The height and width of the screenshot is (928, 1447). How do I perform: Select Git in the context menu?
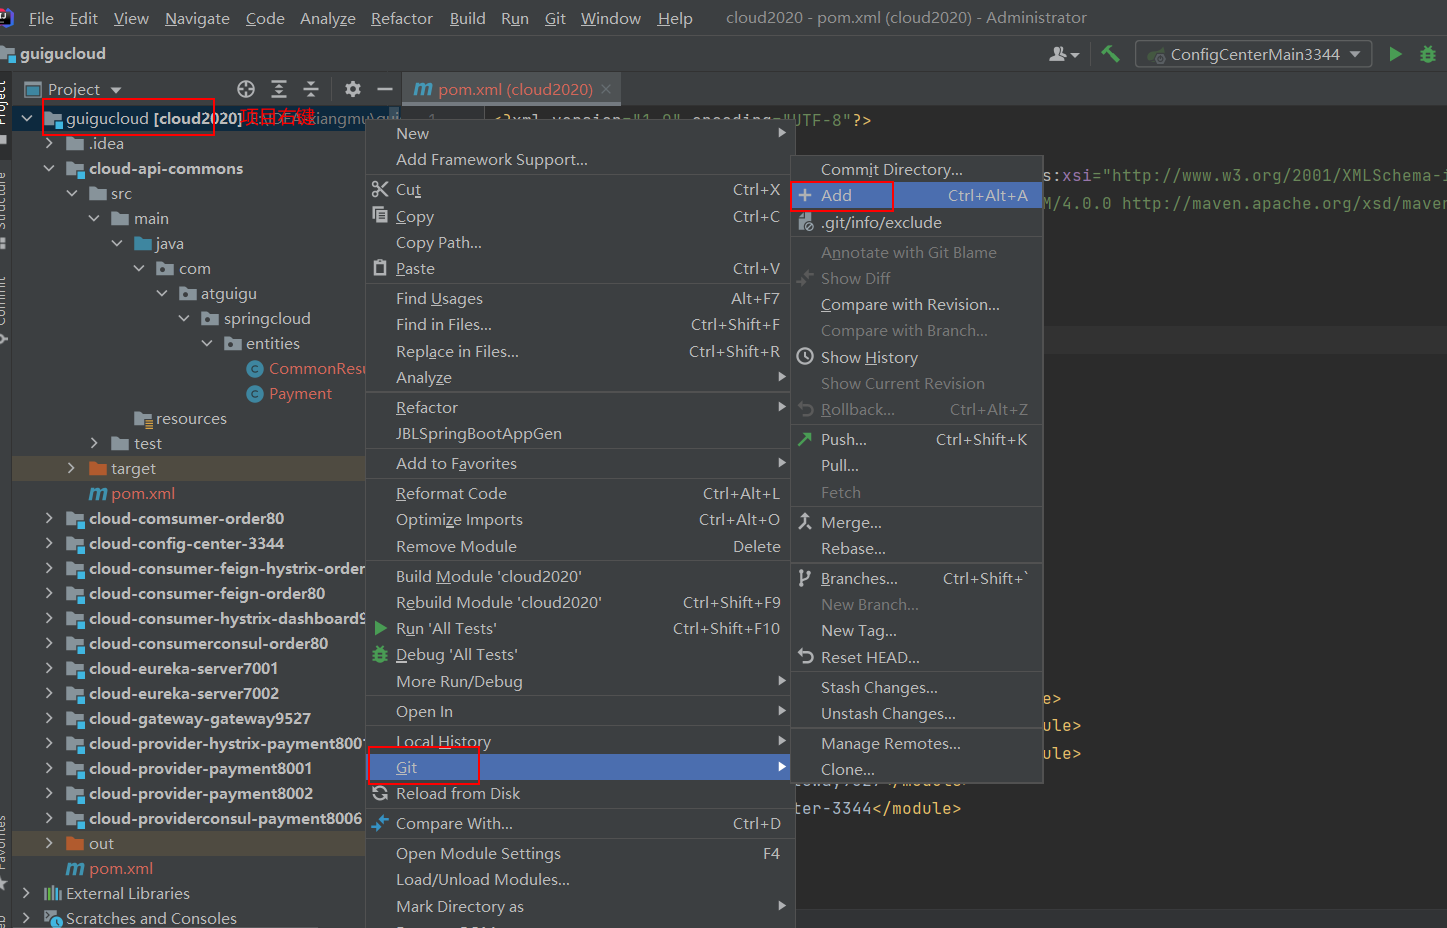580,767
